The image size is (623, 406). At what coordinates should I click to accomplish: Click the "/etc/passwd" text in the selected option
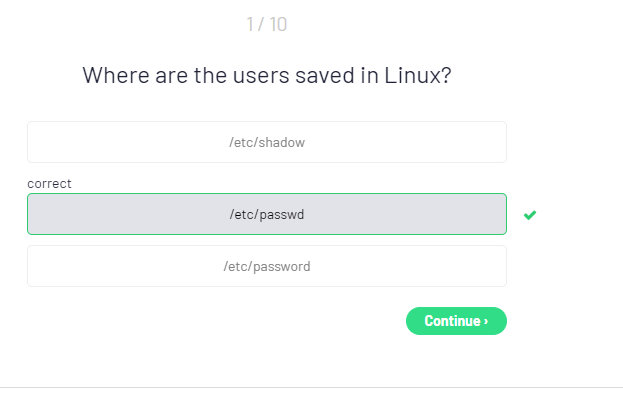click(x=266, y=214)
